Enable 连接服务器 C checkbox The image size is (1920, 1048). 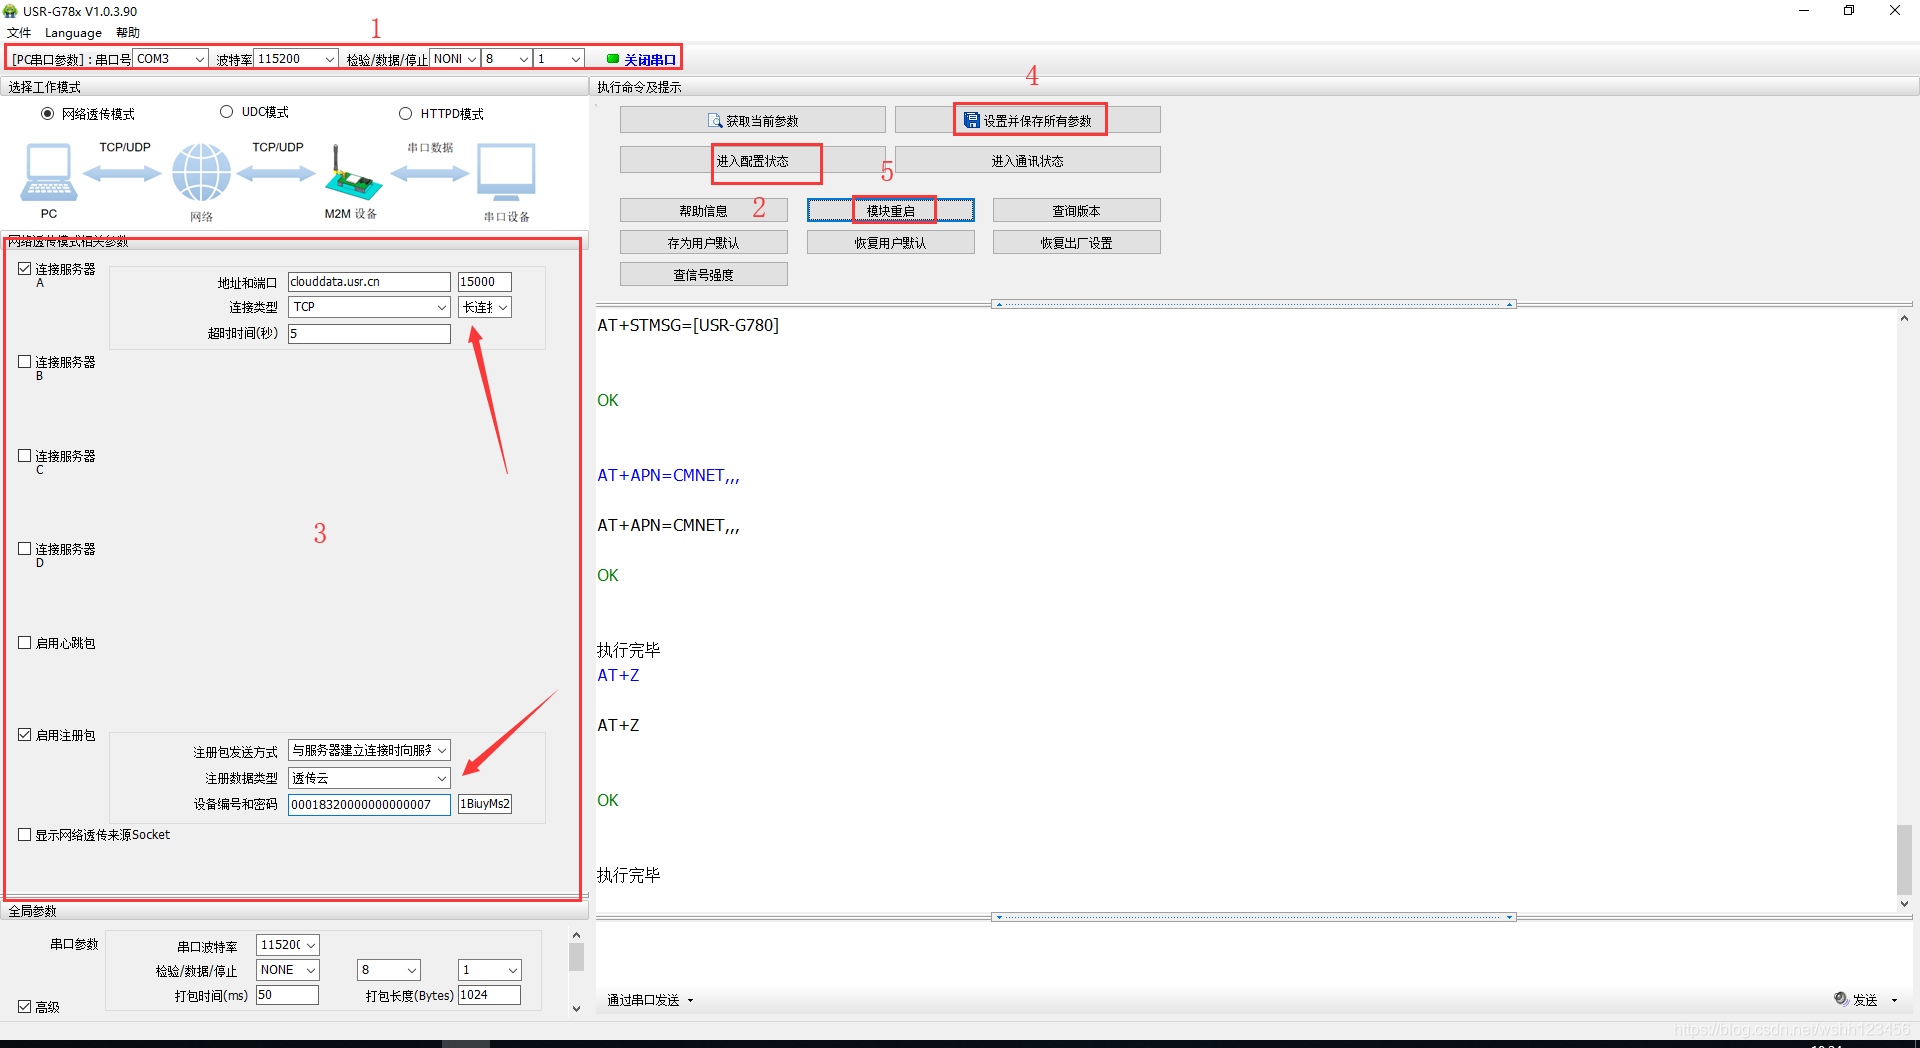click(x=25, y=455)
